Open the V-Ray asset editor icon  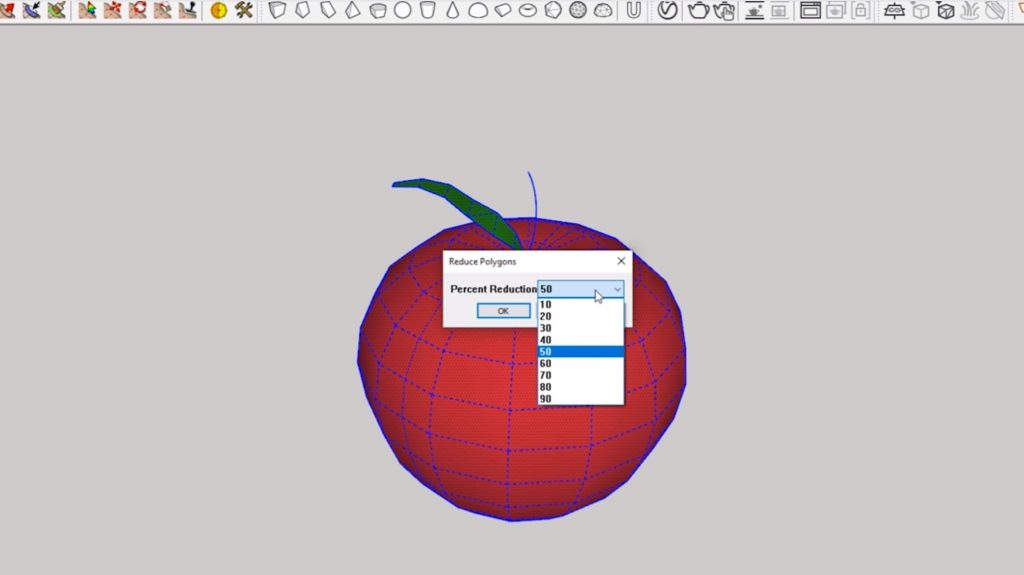[667, 10]
